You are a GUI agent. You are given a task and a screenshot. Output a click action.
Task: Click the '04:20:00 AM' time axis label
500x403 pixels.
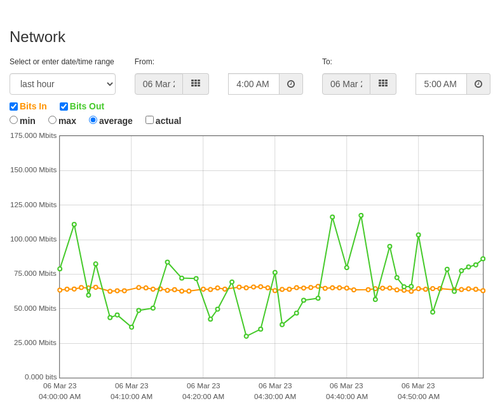coord(203,397)
